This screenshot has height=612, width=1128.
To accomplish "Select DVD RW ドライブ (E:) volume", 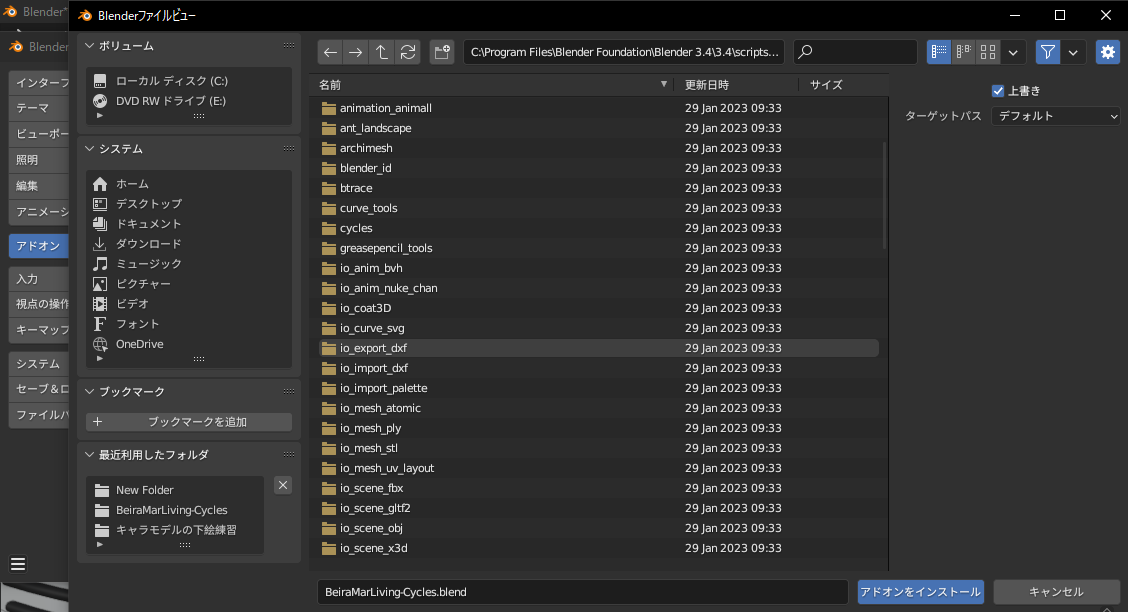I will [189, 101].
